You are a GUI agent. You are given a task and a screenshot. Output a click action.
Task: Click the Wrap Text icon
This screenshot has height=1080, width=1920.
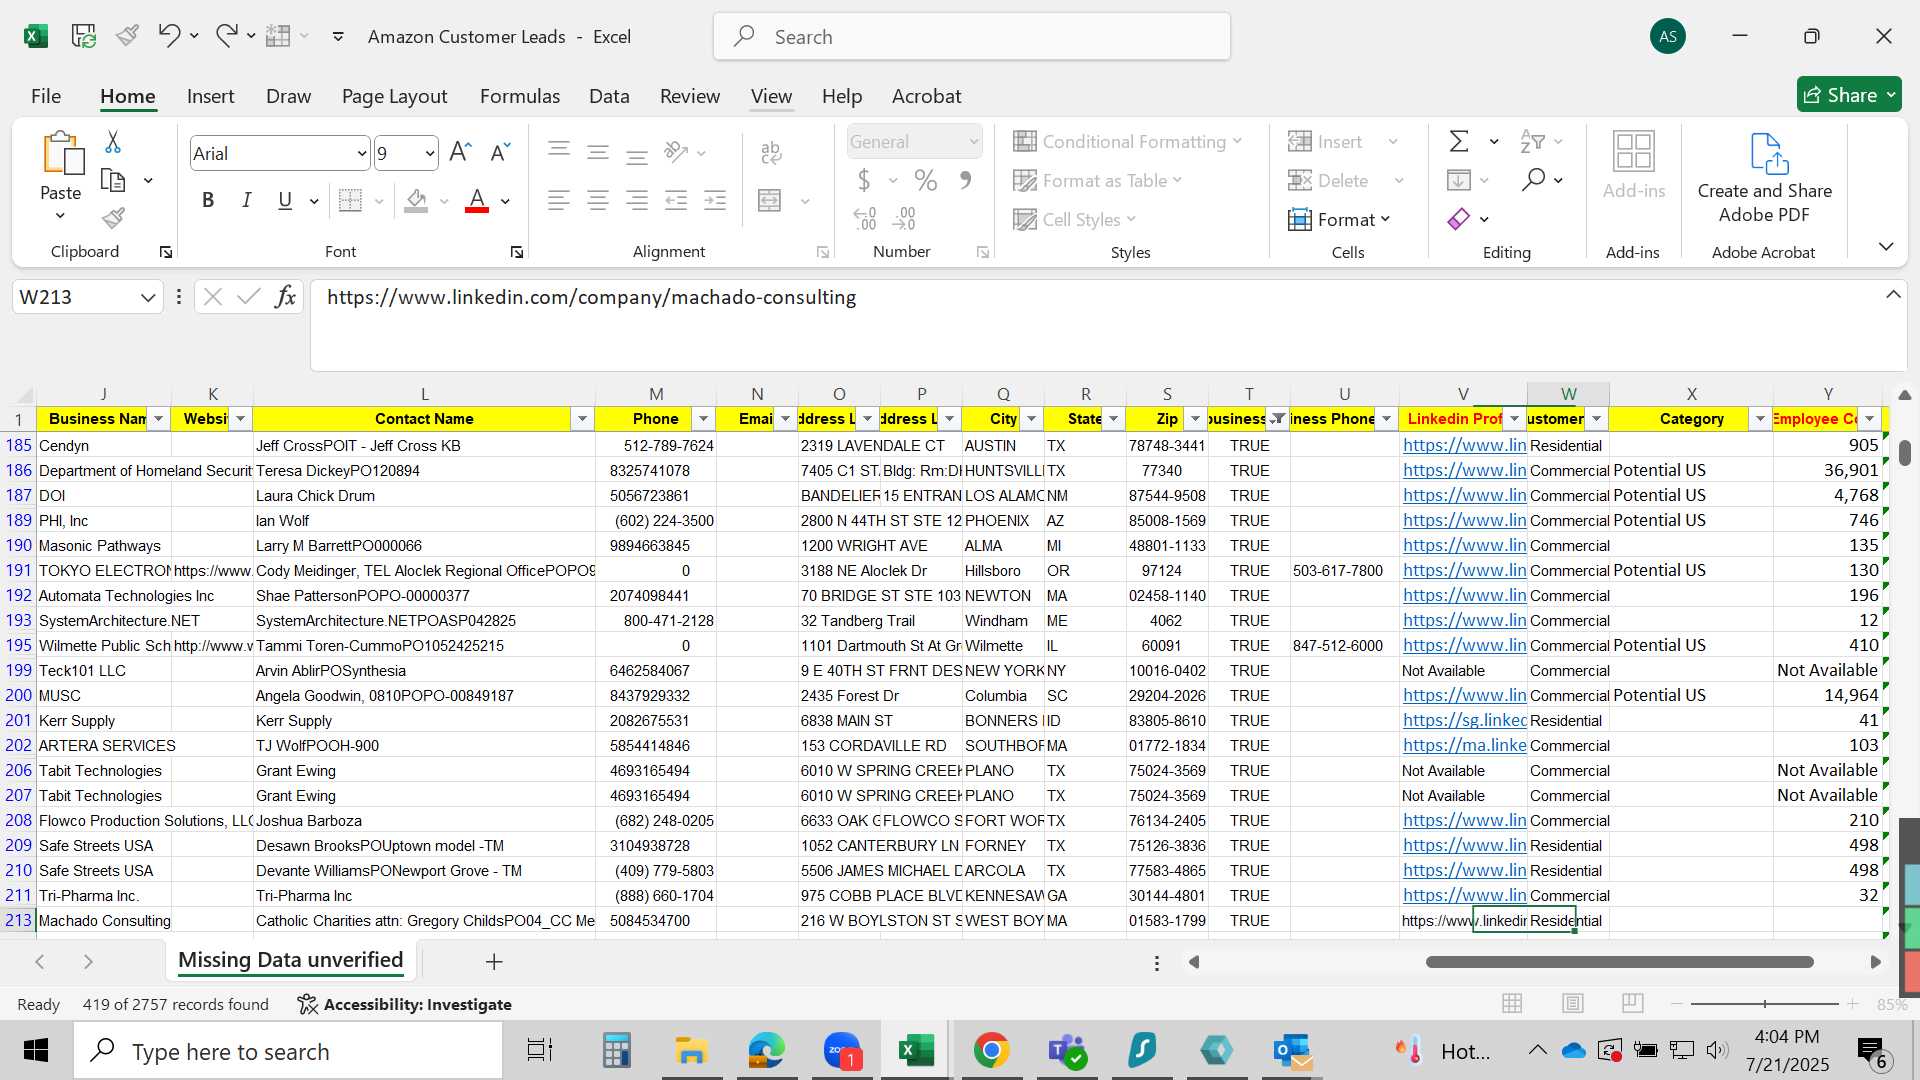point(771,152)
